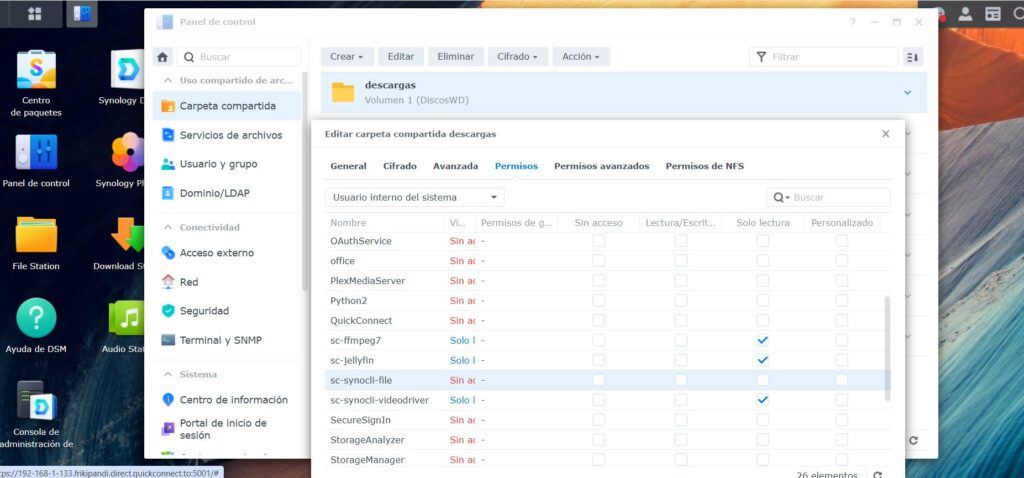
Task: Click the Eliminar button
Action: point(455,57)
